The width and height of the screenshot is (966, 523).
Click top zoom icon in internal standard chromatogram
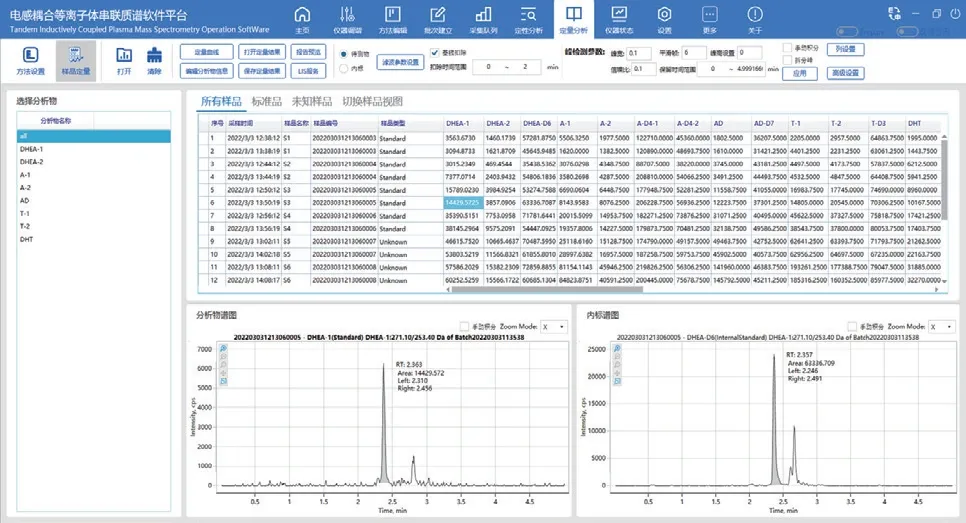617,349
